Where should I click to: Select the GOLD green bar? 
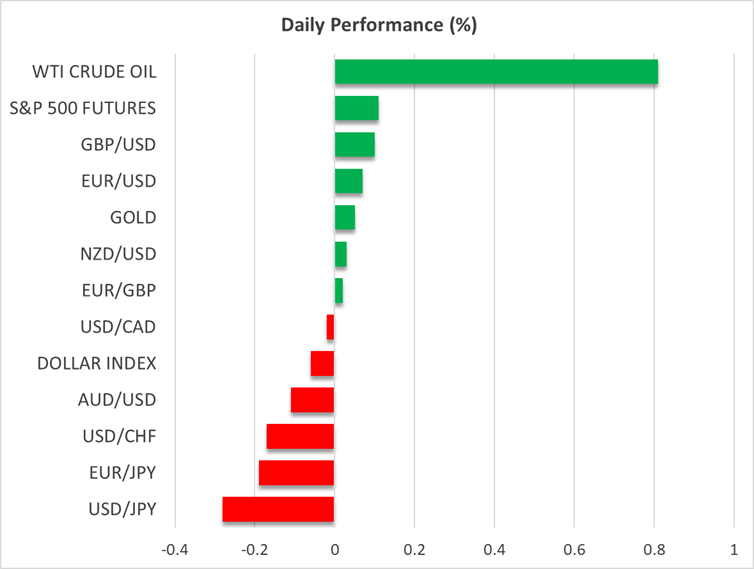click(344, 218)
